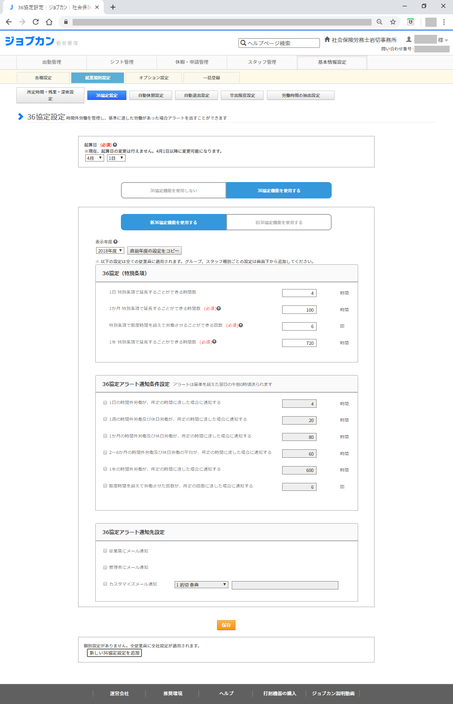Viewport: 453px width, 704px height.
Task: Click zoom magnifier in address bar
Action: (x=379, y=22)
